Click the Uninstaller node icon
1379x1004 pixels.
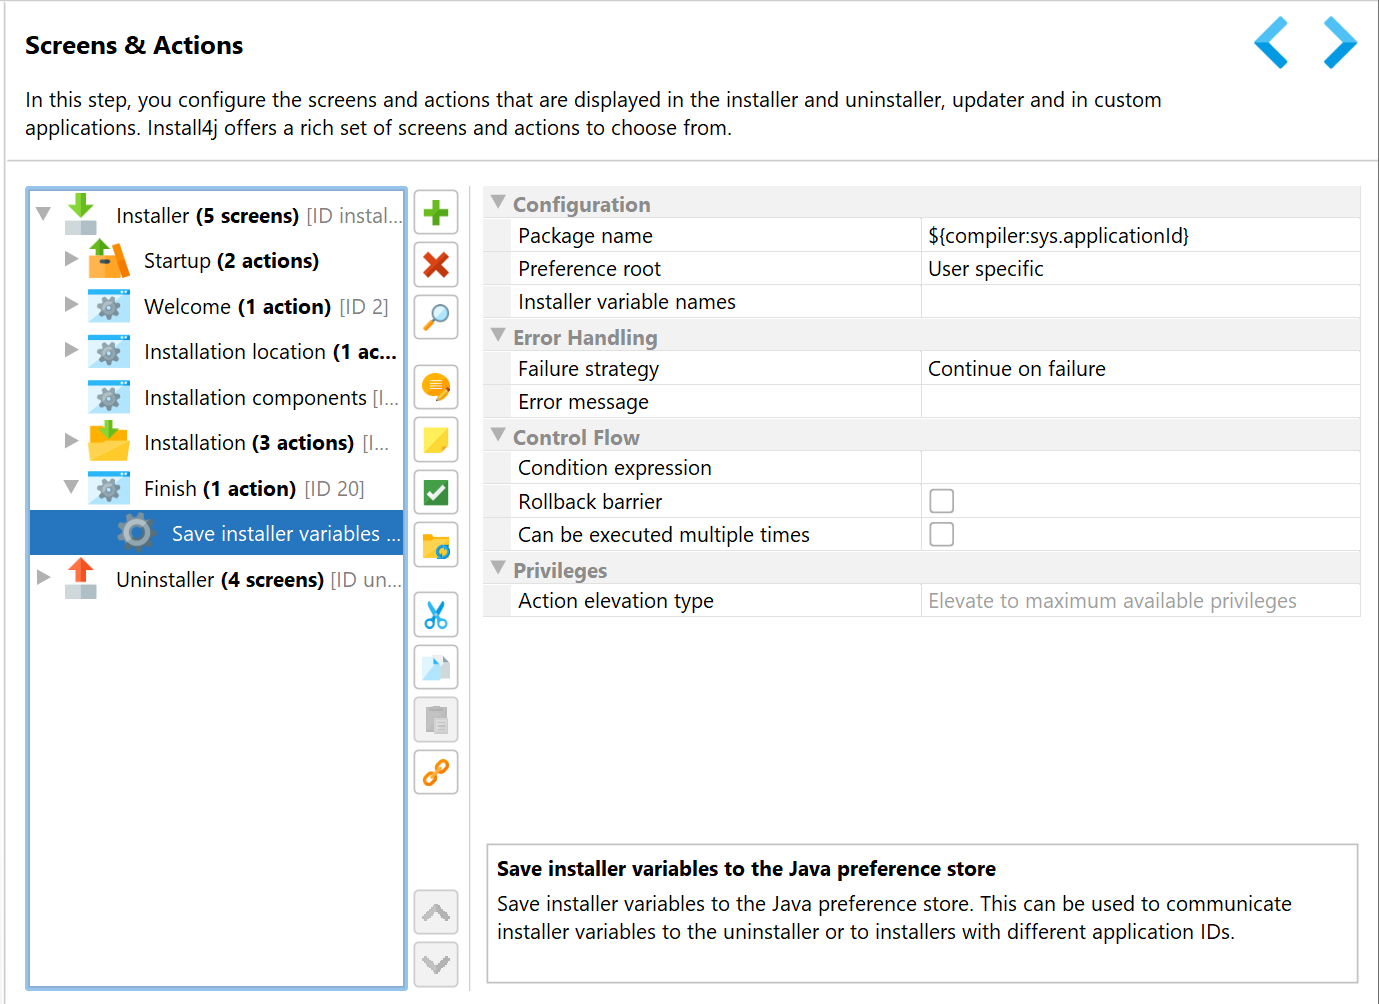(x=81, y=578)
